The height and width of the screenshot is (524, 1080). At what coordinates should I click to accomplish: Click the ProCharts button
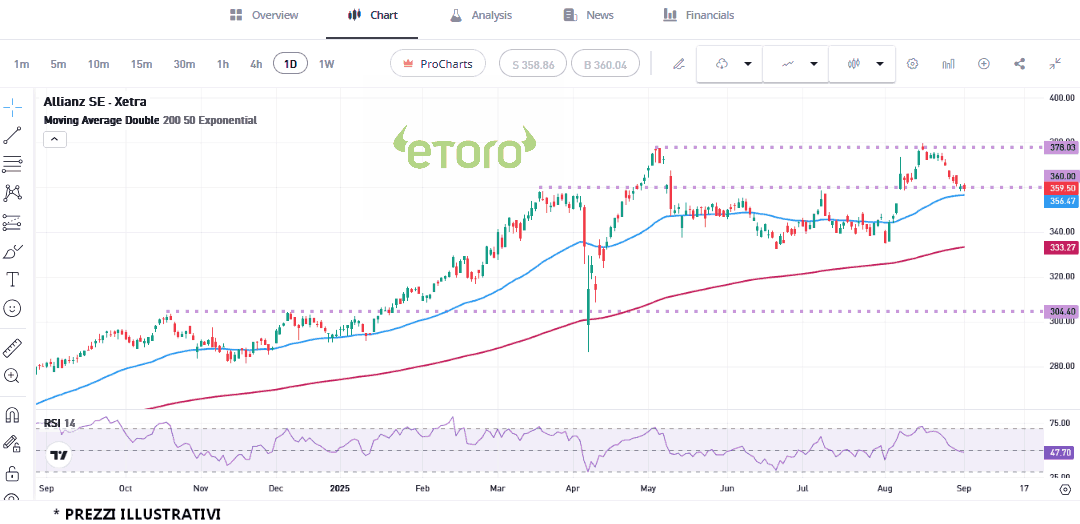click(x=438, y=64)
